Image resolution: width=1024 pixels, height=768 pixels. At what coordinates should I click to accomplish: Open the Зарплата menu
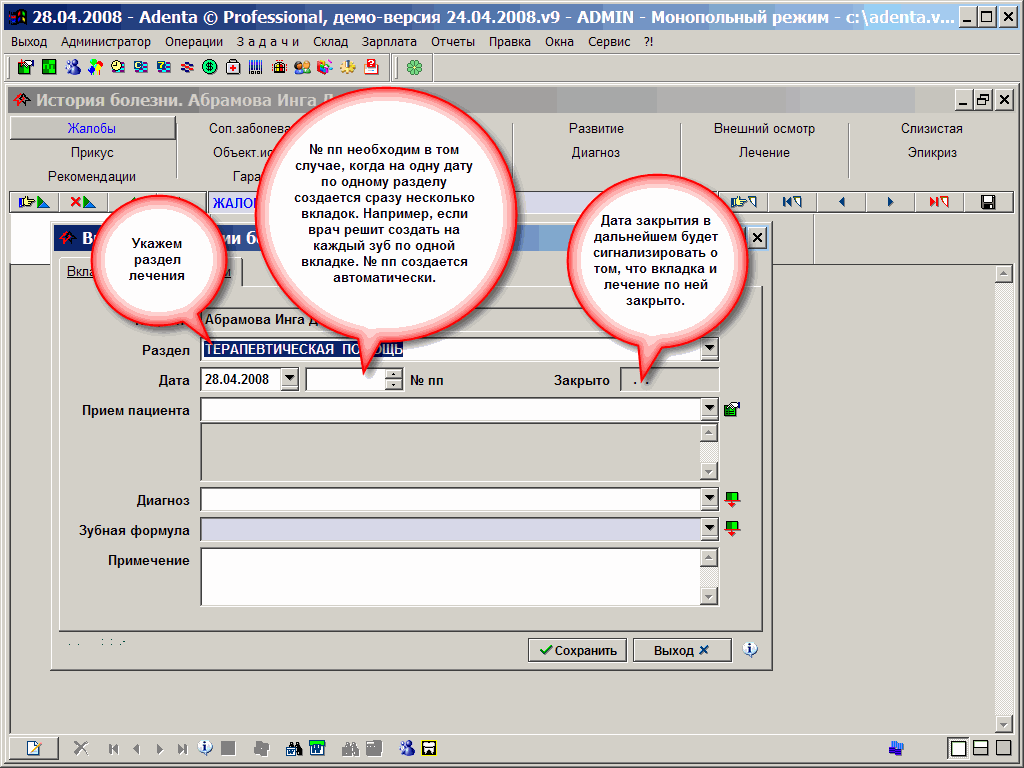tap(389, 42)
